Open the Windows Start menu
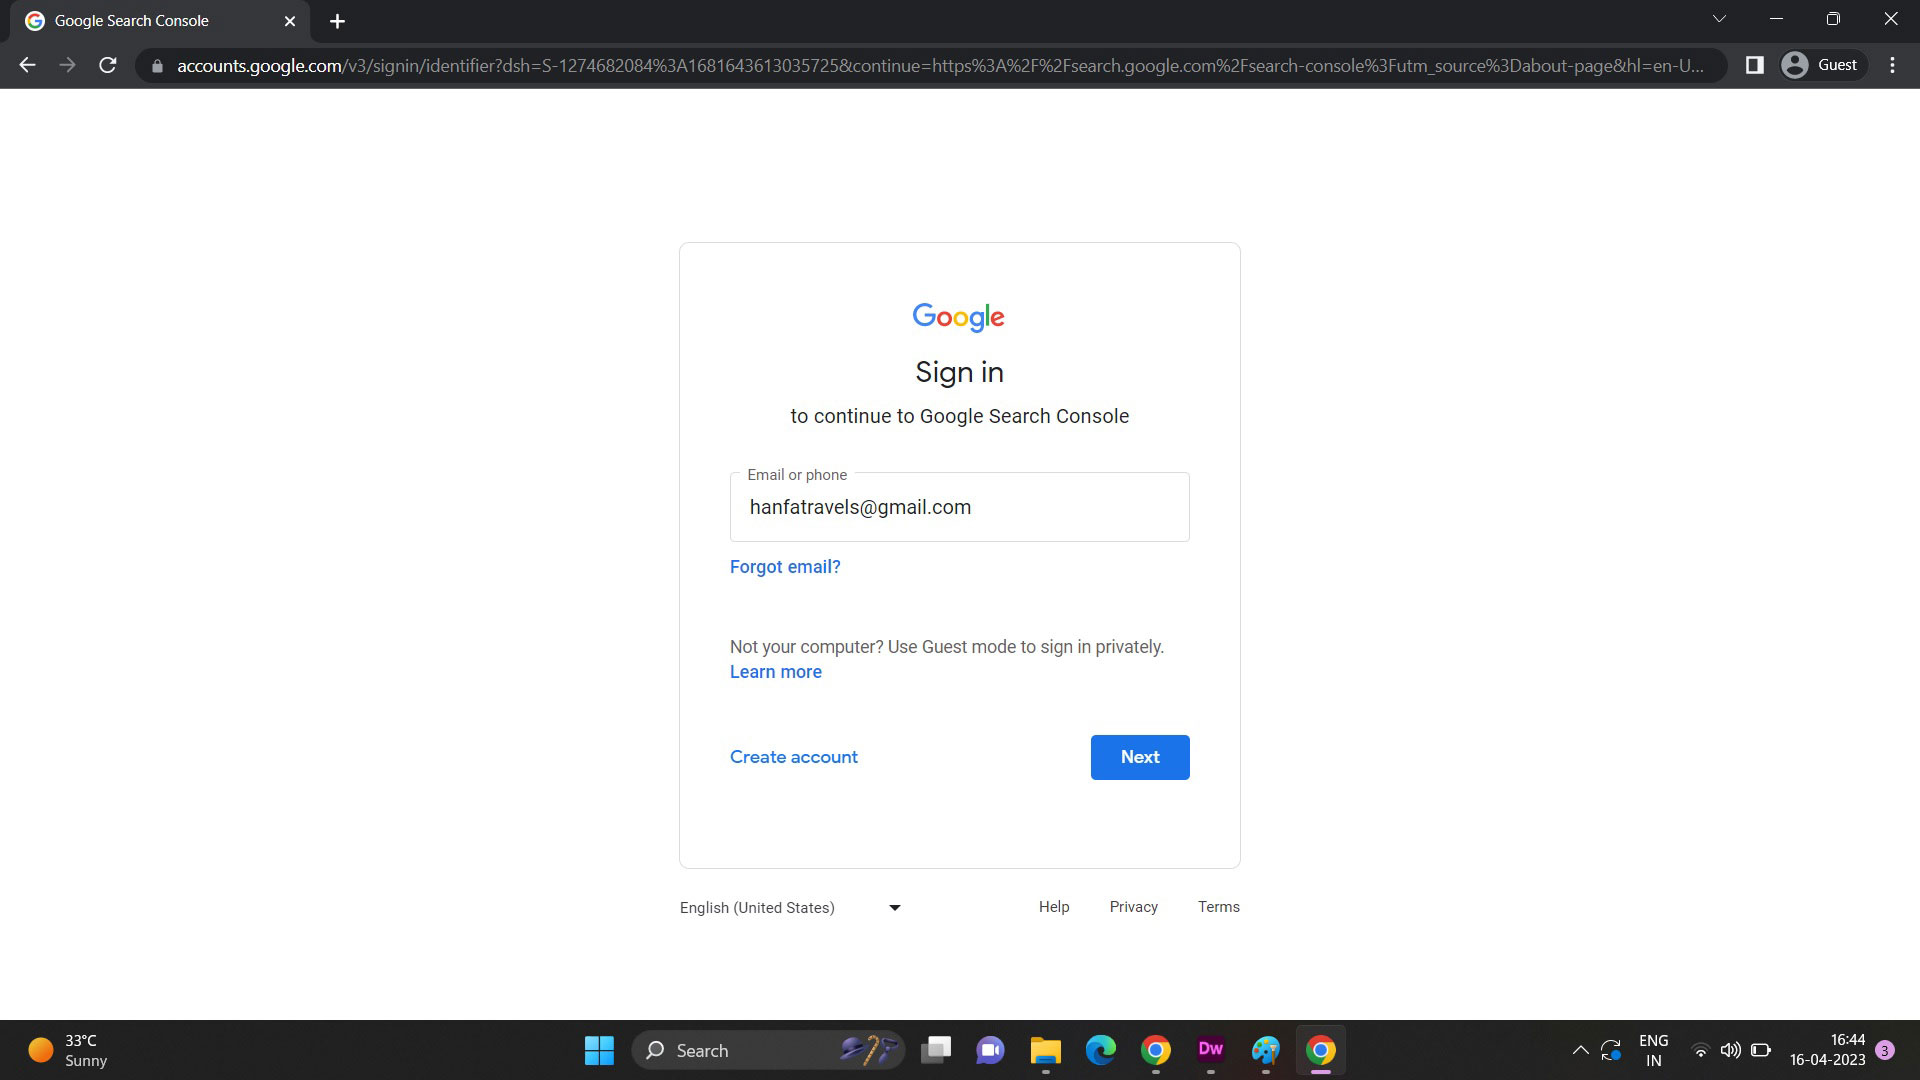 point(599,1050)
